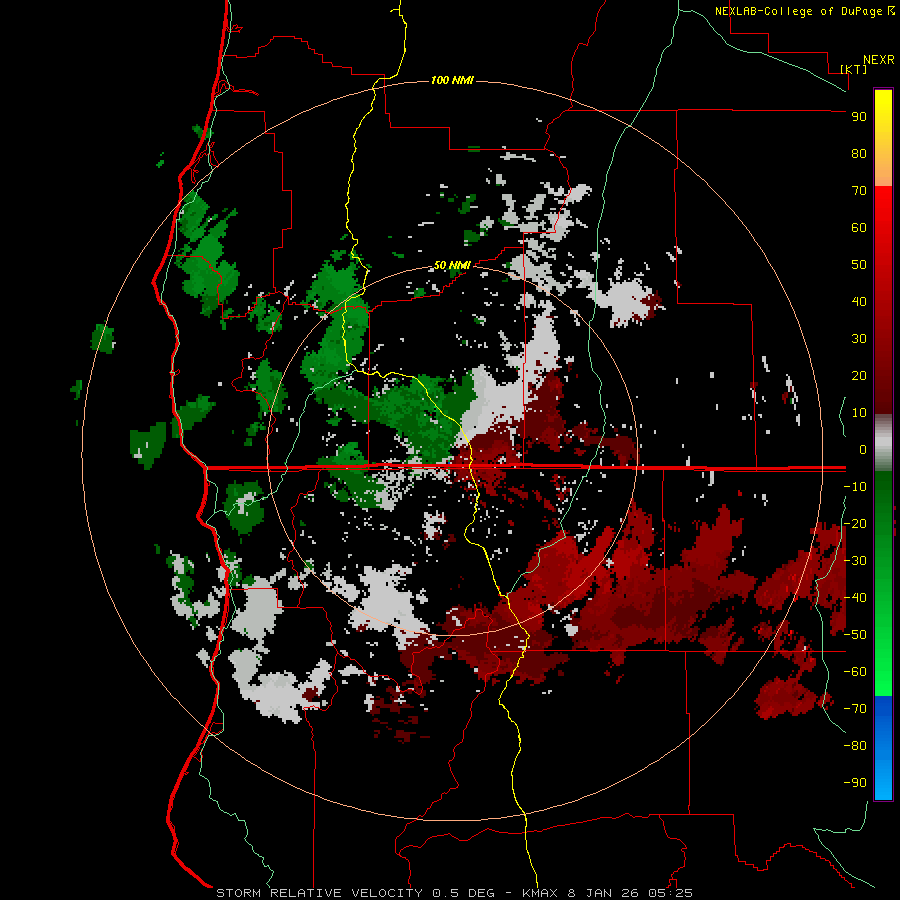900x900 pixels.
Task: Click the [KT] units label
Action: coord(854,69)
